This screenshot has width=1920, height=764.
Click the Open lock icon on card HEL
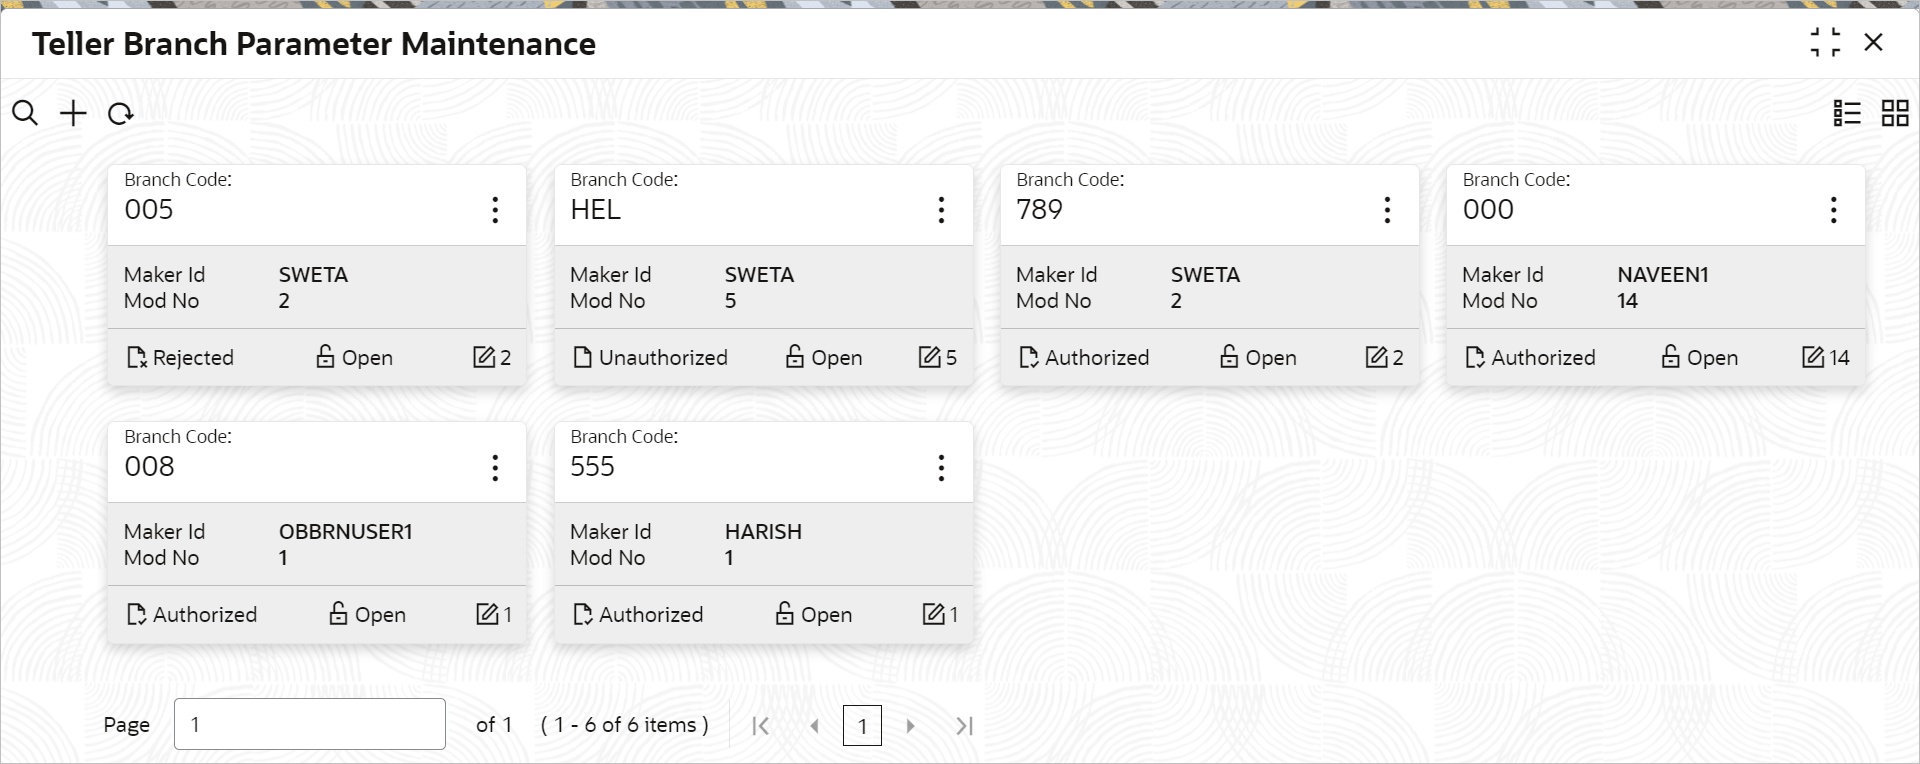[x=794, y=357]
